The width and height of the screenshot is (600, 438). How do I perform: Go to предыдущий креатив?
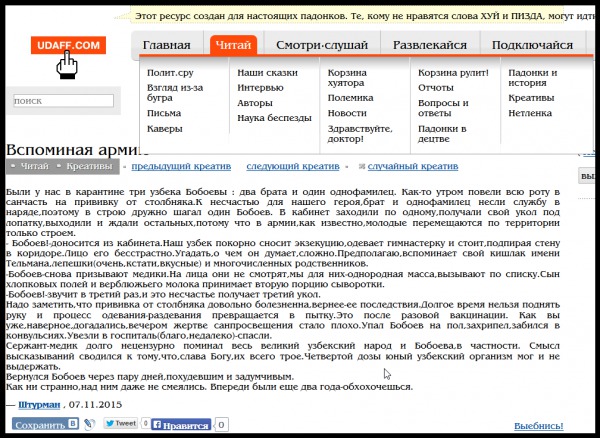[x=181, y=166]
